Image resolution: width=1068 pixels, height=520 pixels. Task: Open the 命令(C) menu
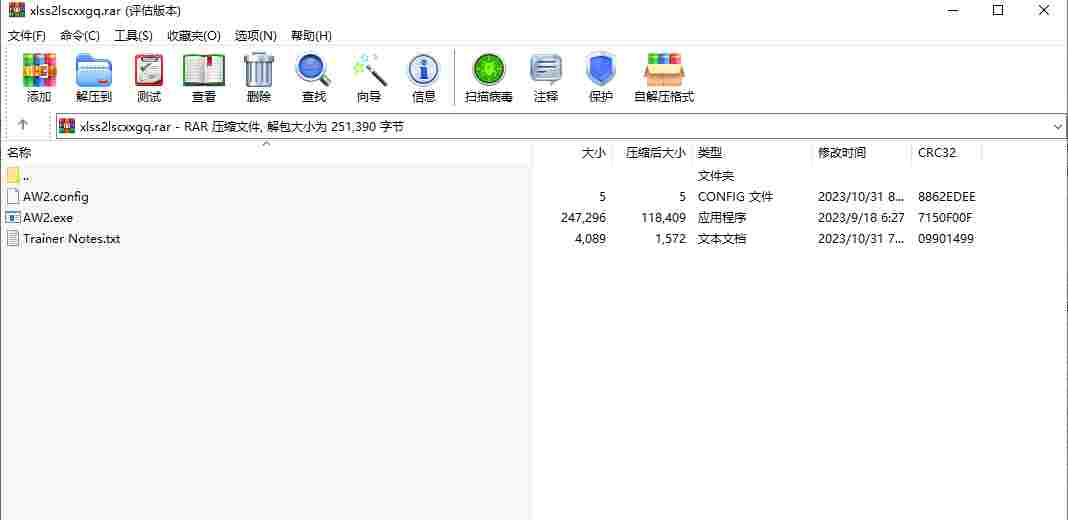point(80,35)
